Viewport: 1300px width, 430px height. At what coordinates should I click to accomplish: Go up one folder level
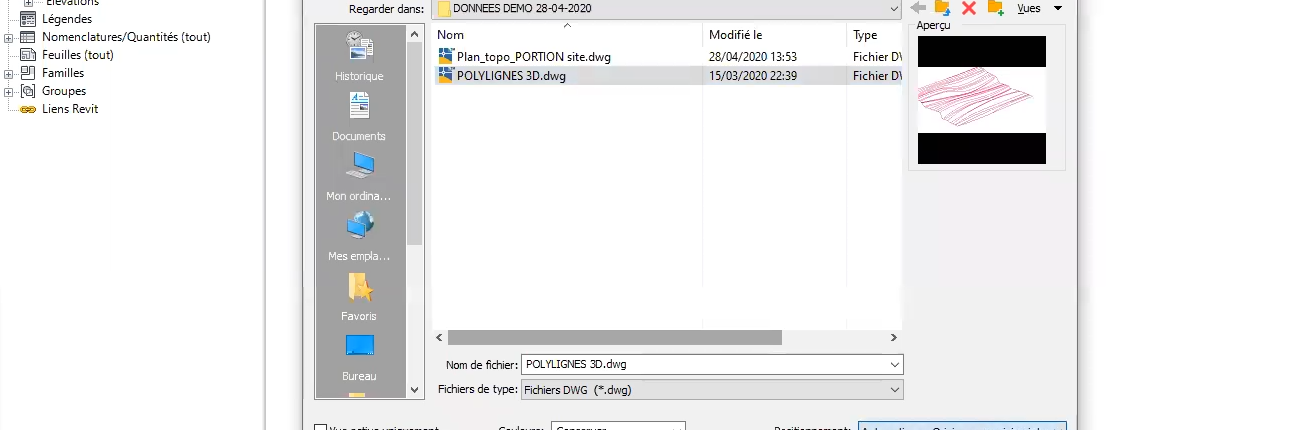(942, 8)
